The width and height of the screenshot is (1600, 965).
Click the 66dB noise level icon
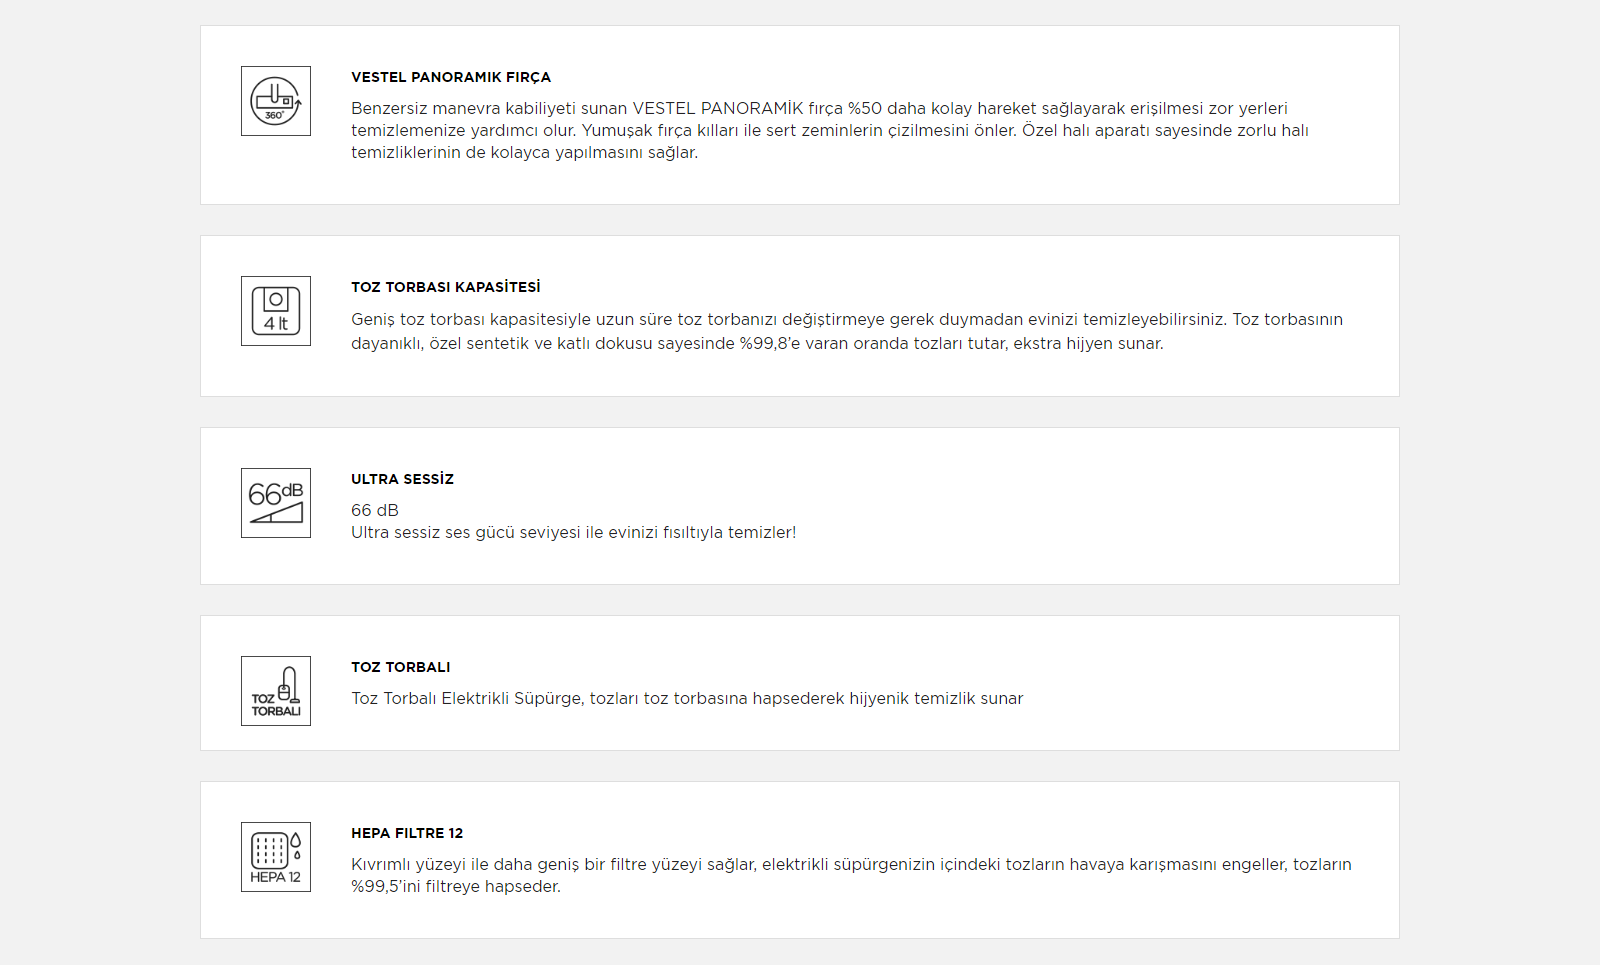(276, 503)
